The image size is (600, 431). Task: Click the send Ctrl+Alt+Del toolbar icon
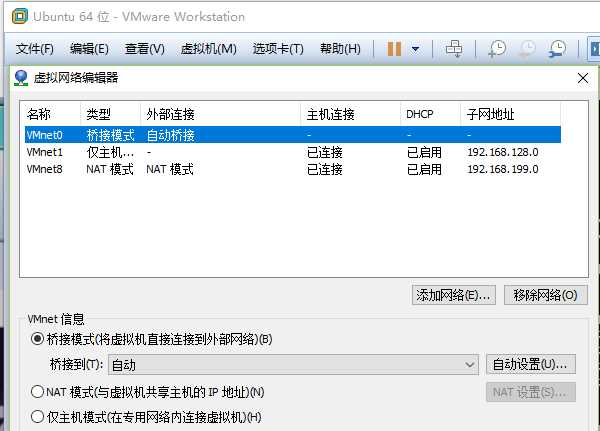point(454,49)
